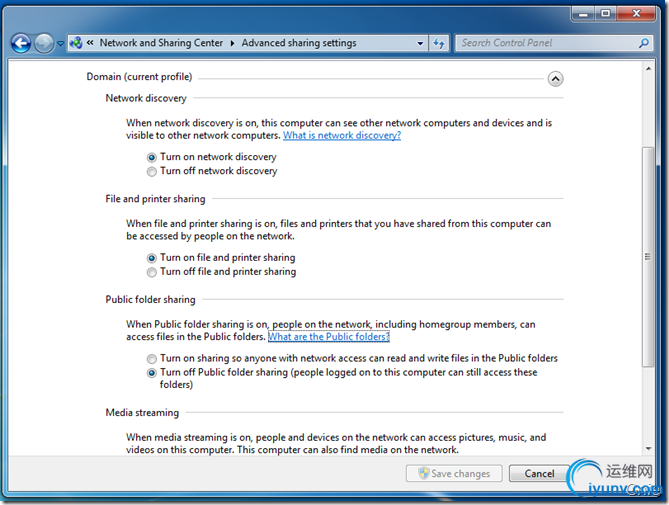Select Turn on network discovery
Viewport: 669px width, 505px height.
pos(212,157)
